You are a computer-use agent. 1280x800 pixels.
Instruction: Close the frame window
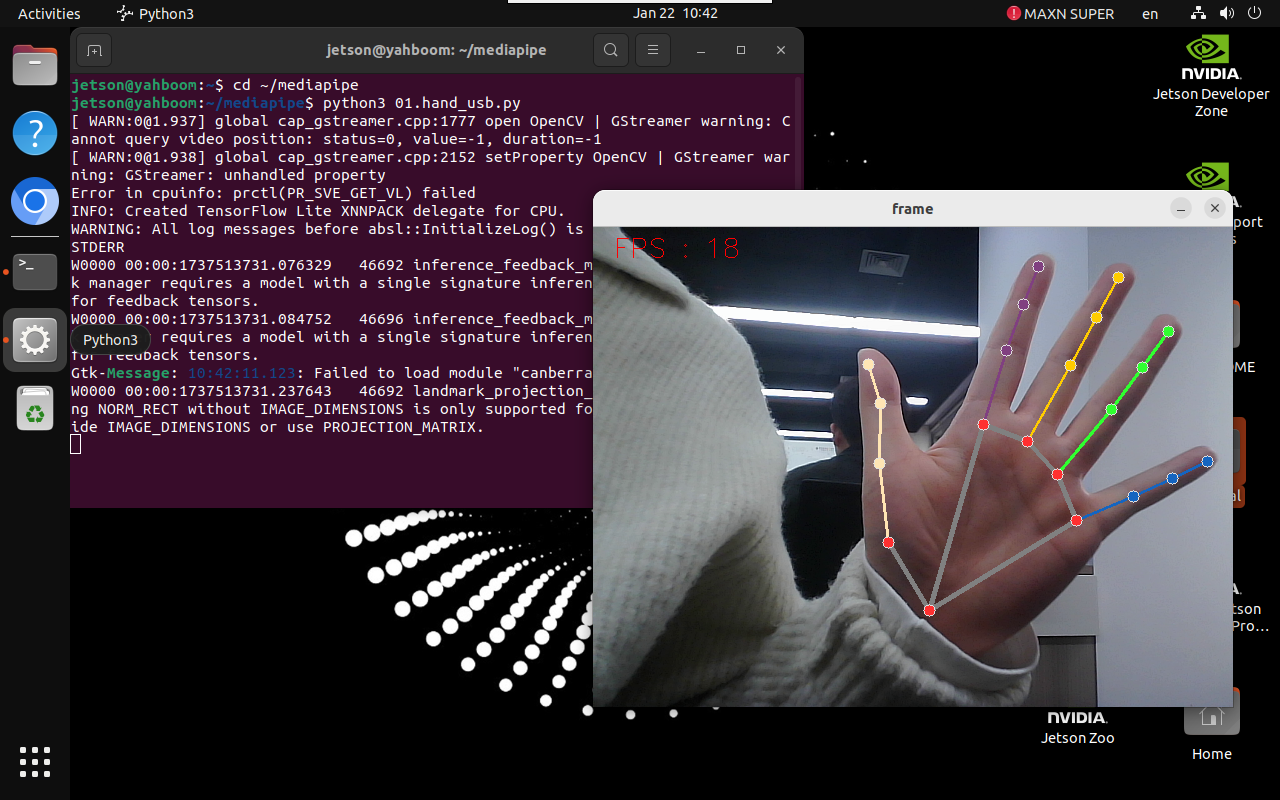pyautogui.click(x=1215, y=208)
